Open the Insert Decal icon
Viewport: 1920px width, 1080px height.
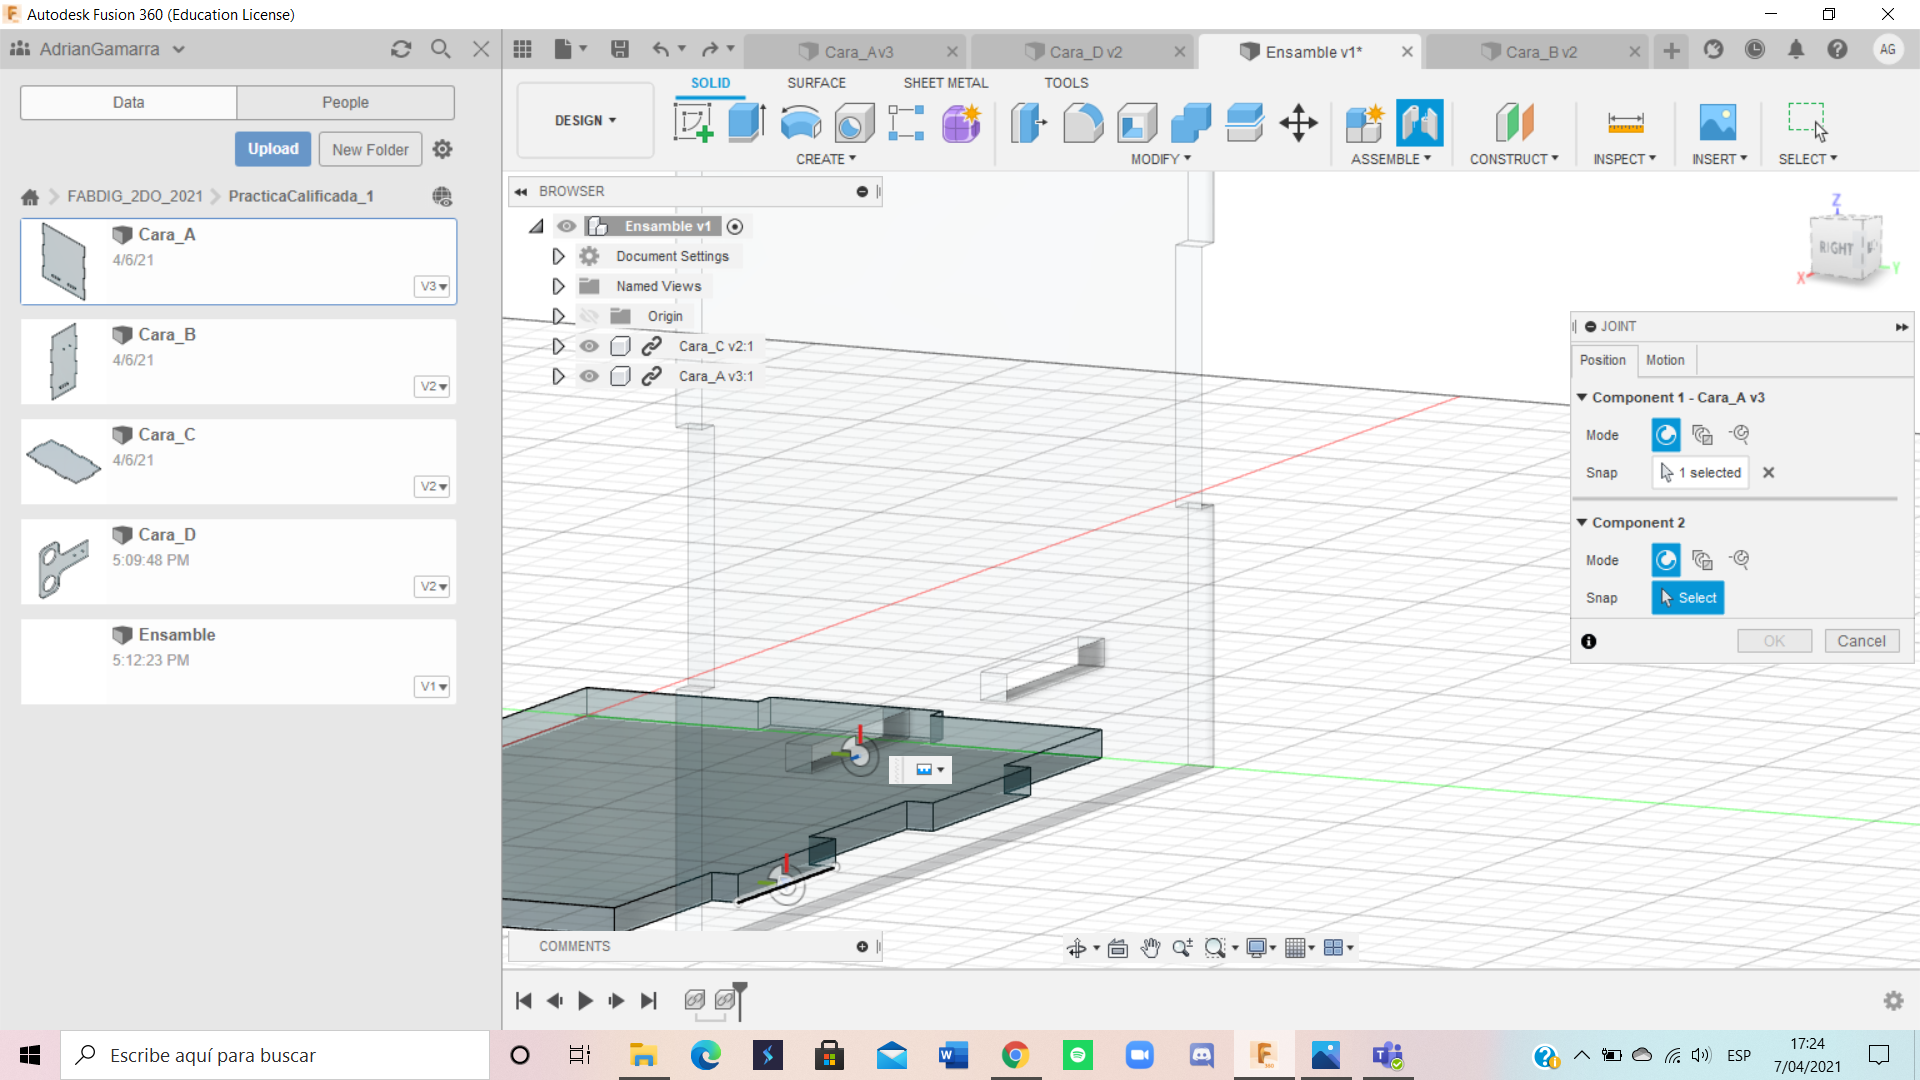coord(1718,123)
